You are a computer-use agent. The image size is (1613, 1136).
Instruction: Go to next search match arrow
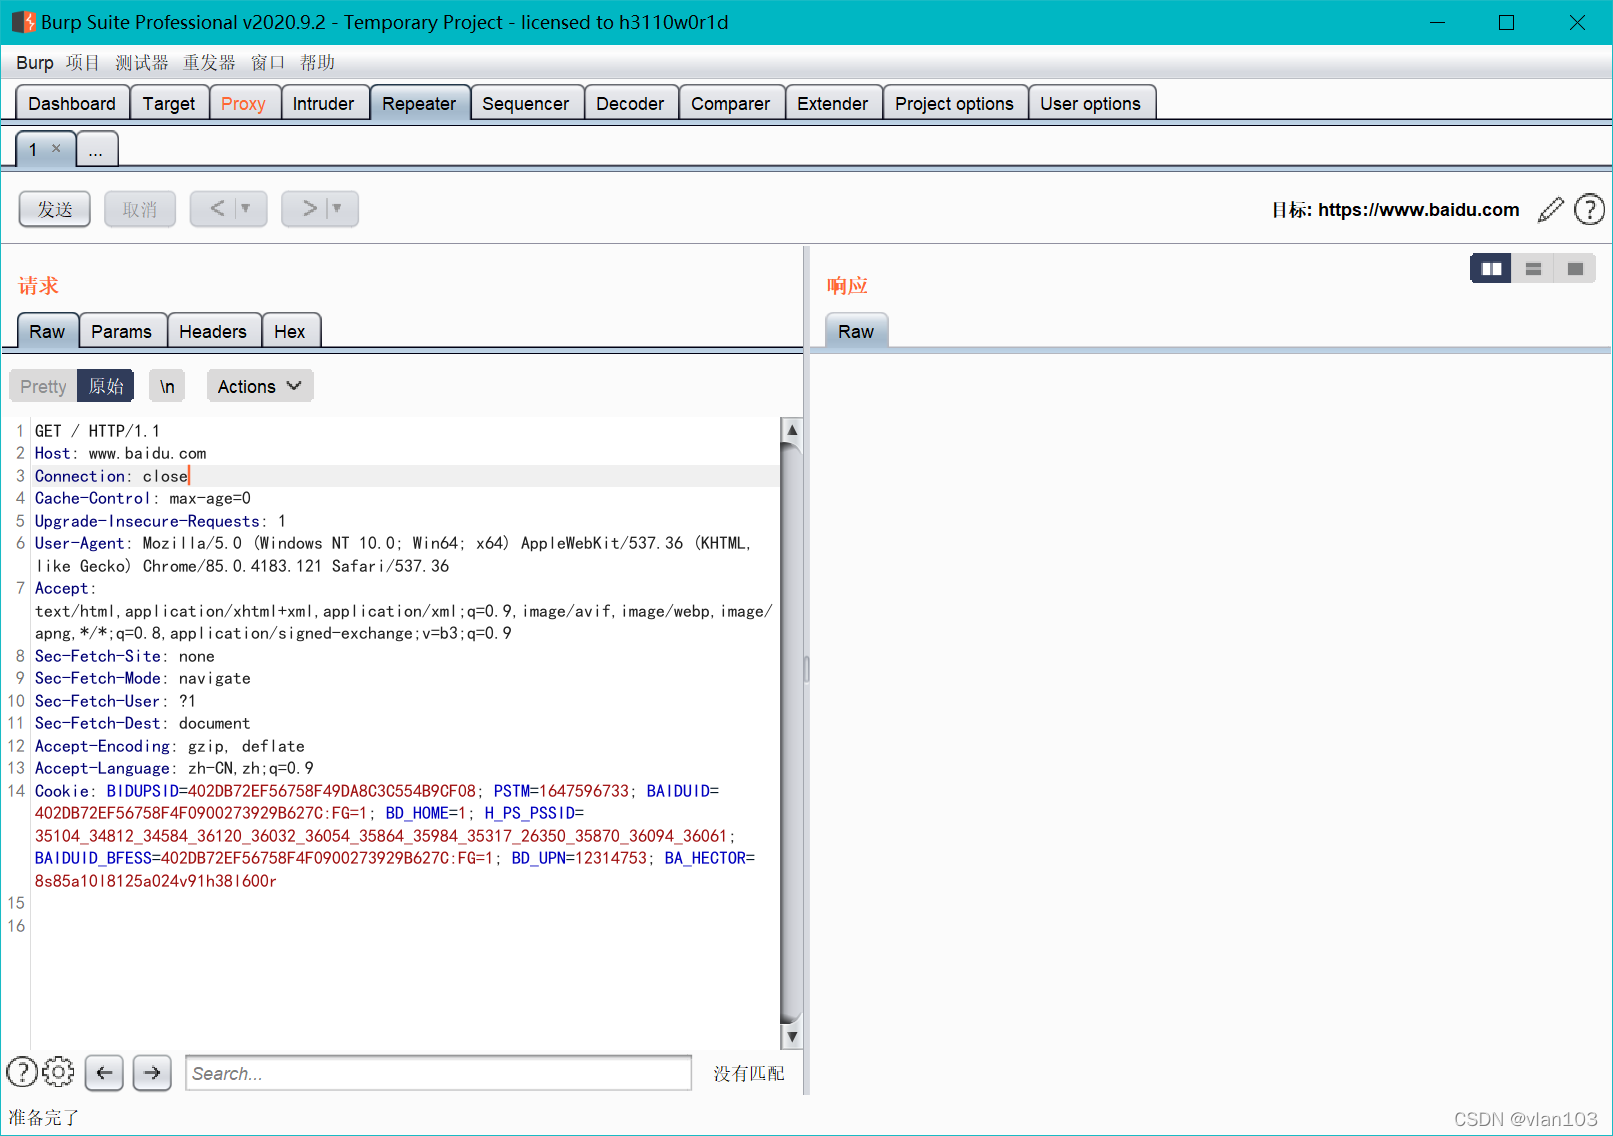(152, 1073)
